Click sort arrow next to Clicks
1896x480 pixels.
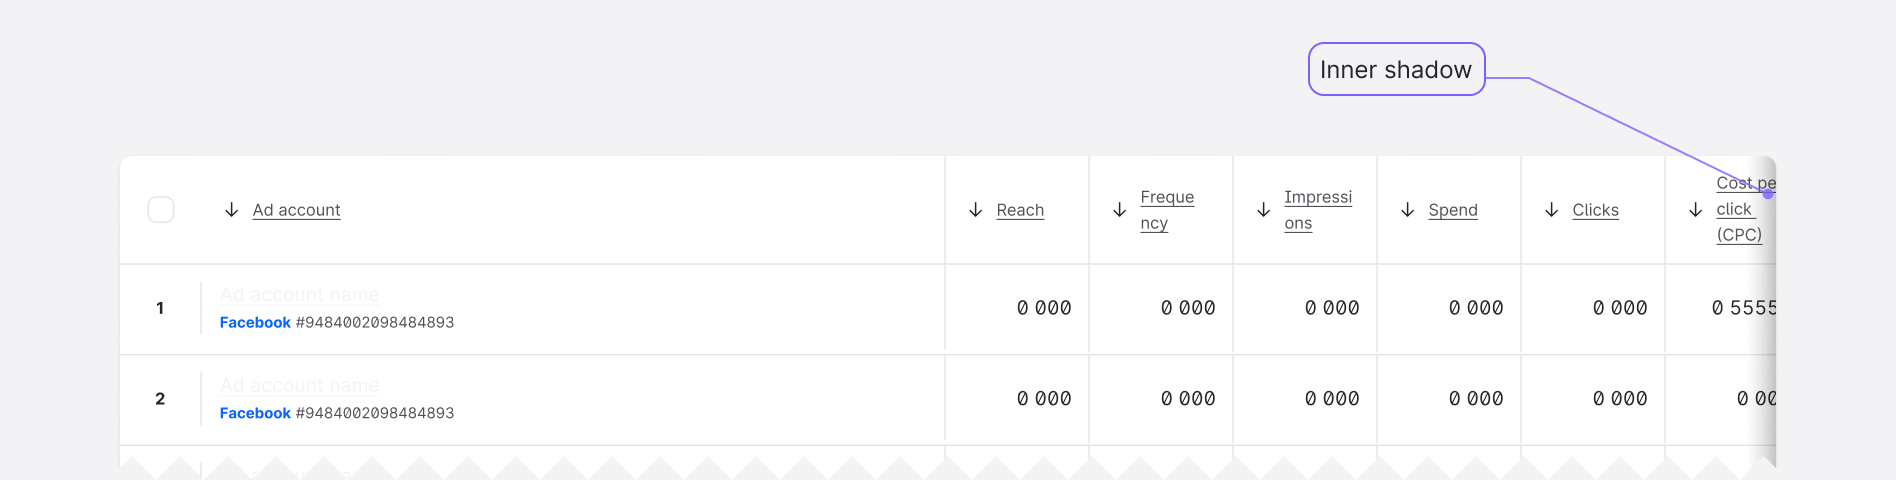1551,210
